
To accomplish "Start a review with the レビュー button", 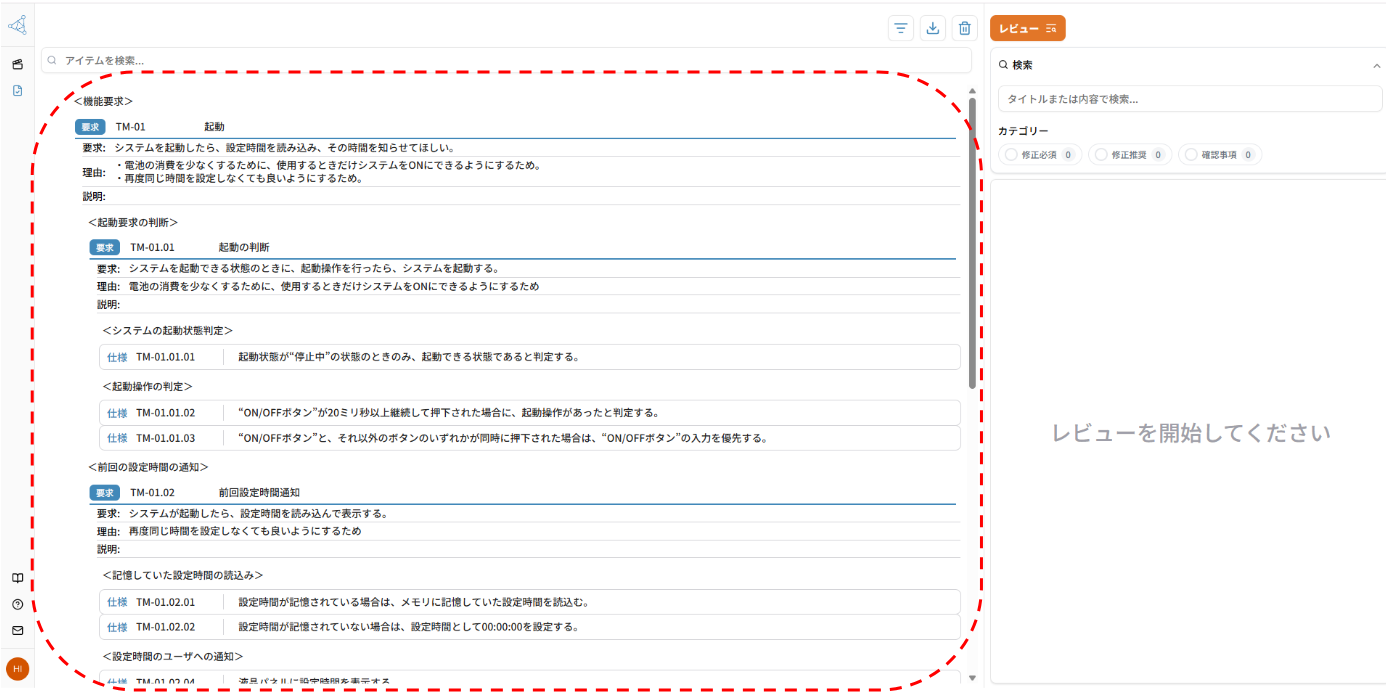I will click(1026, 28).
